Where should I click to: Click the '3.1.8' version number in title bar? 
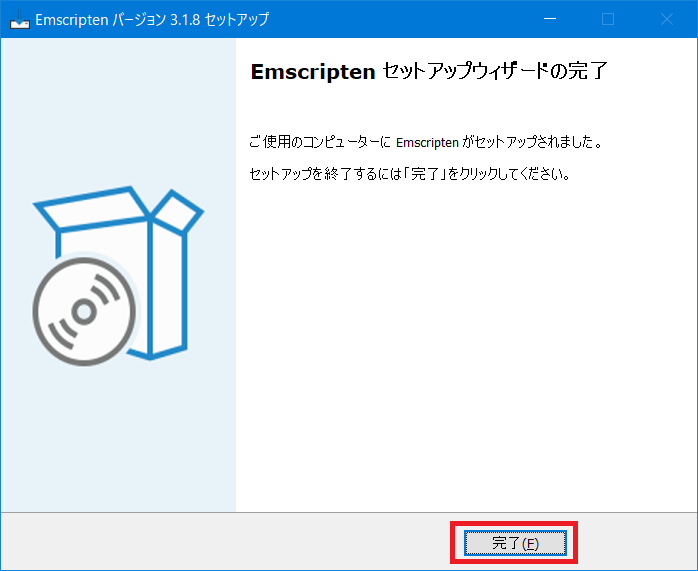(185, 20)
